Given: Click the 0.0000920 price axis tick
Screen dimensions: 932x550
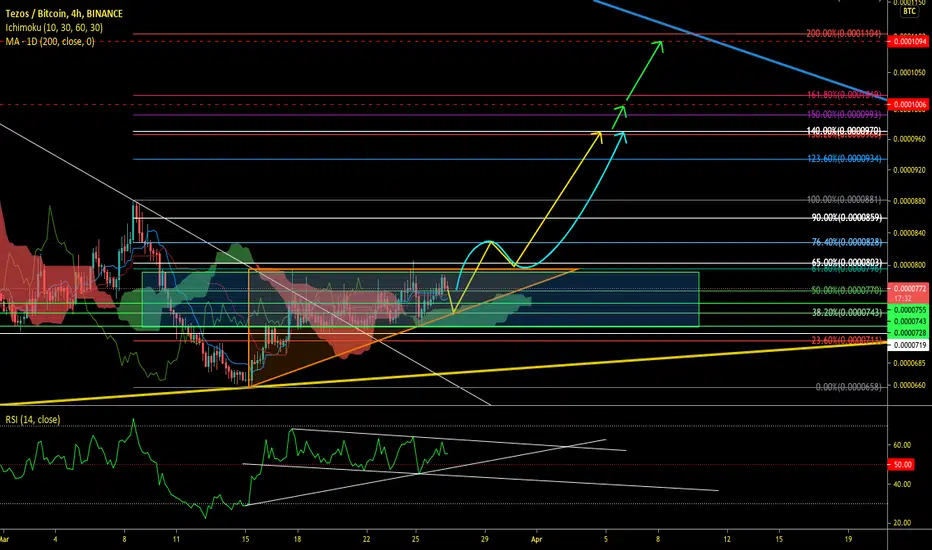Looking at the screenshot, I should point(909,170).
